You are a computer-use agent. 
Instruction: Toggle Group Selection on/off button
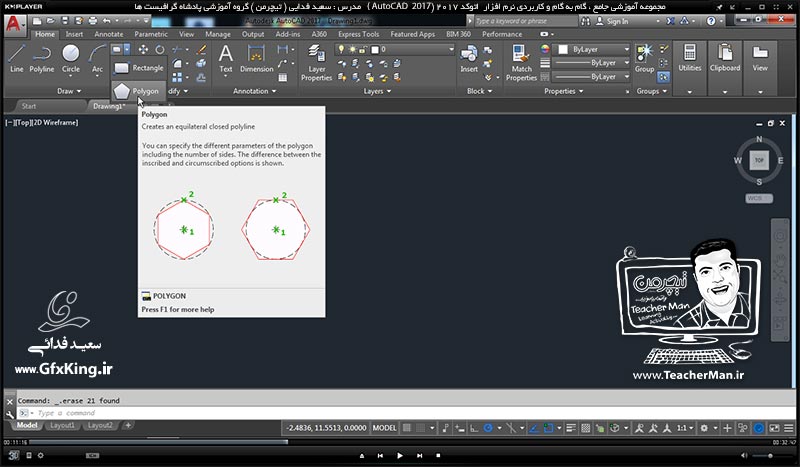[663, 77]
